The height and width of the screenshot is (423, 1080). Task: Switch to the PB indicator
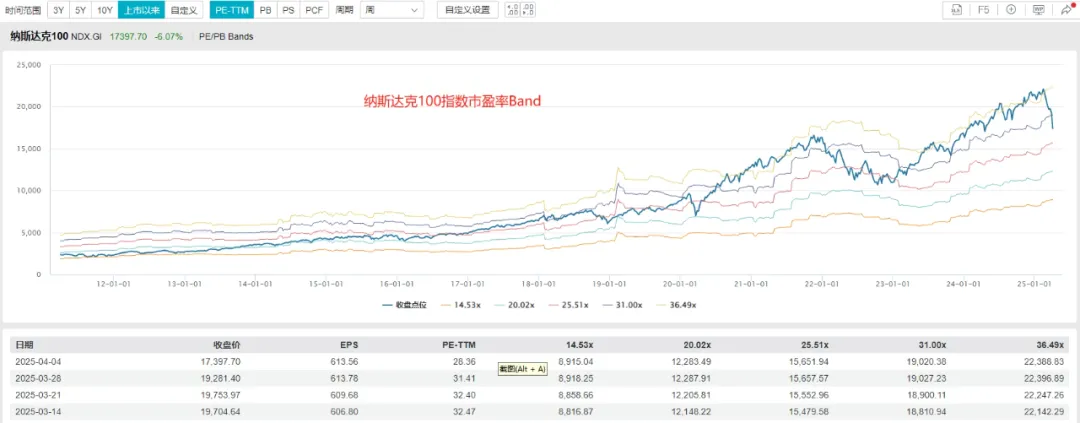click(x=265, y=10)
